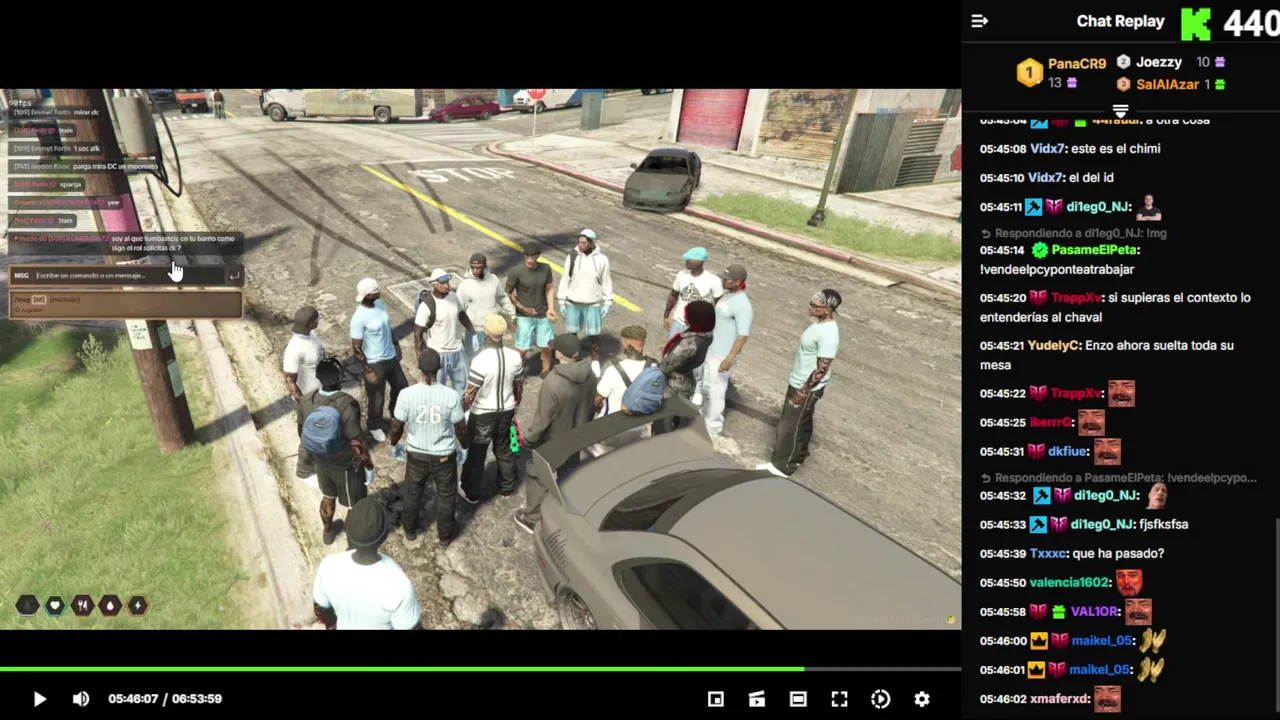
Task: Open VAL10R's user card
Action: tap(1094, 611)
